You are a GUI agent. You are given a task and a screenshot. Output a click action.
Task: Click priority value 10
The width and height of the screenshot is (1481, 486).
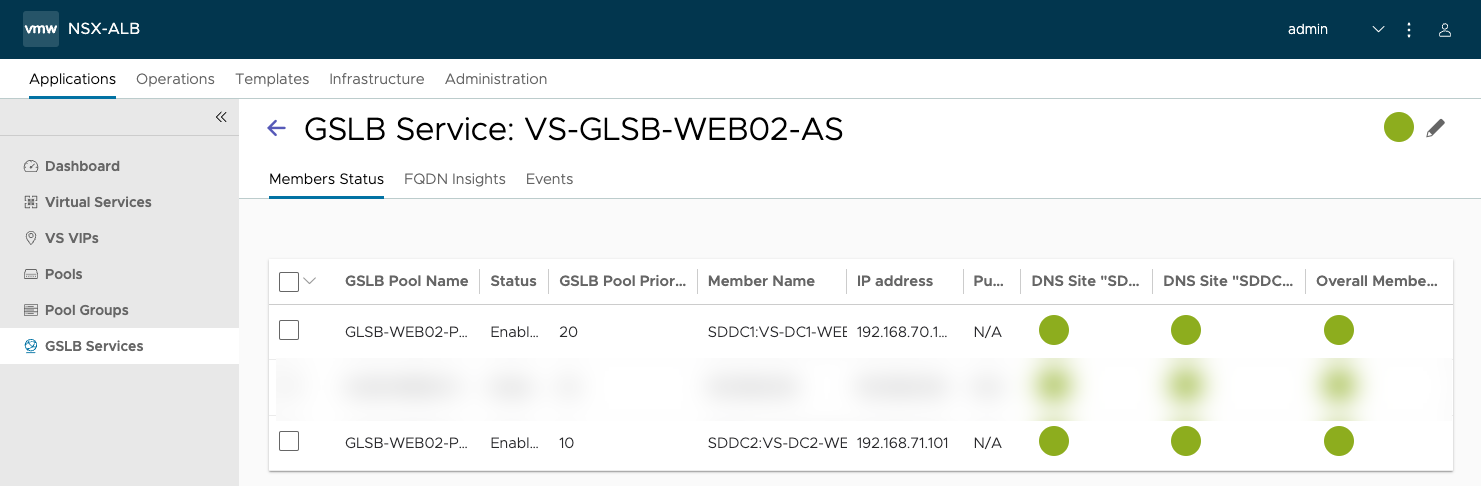(x=567, y=442)
